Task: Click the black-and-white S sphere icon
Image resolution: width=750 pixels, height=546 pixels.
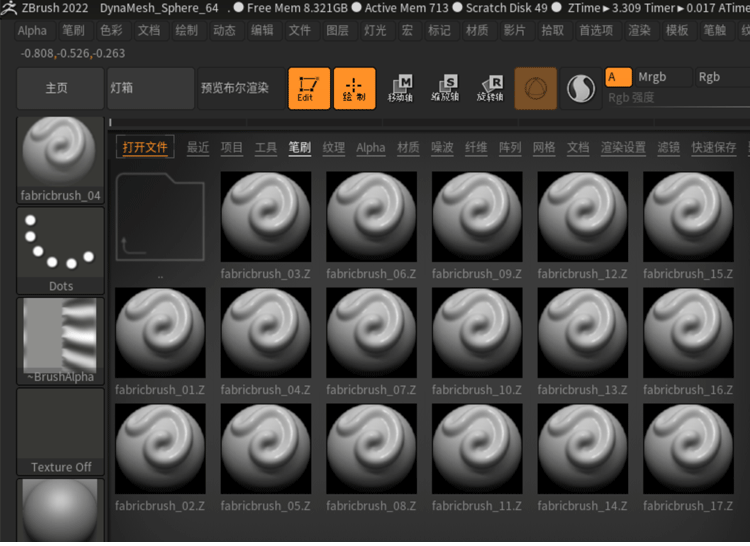Action: point(580,89)
